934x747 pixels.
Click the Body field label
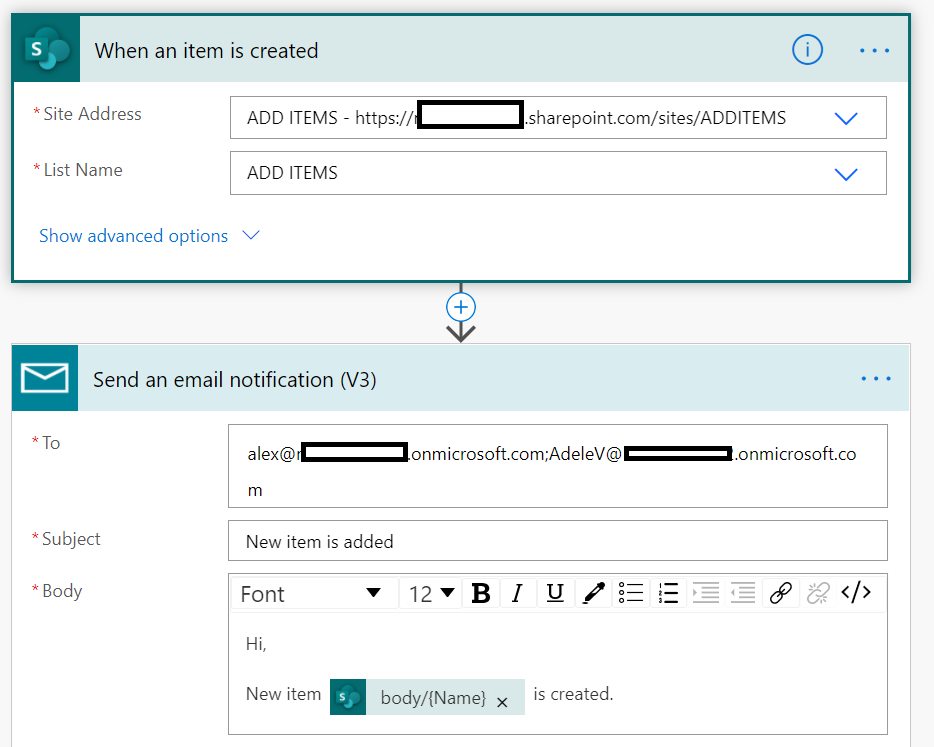62,591
